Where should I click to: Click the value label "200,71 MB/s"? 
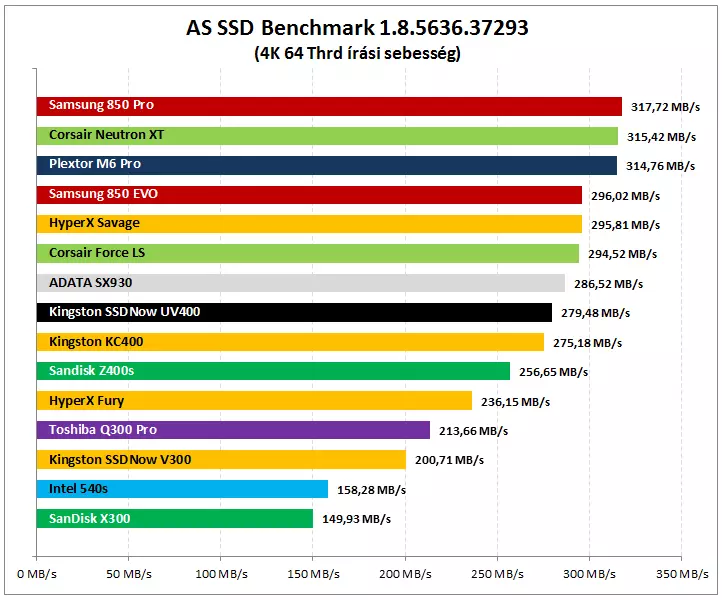[449, 460]
